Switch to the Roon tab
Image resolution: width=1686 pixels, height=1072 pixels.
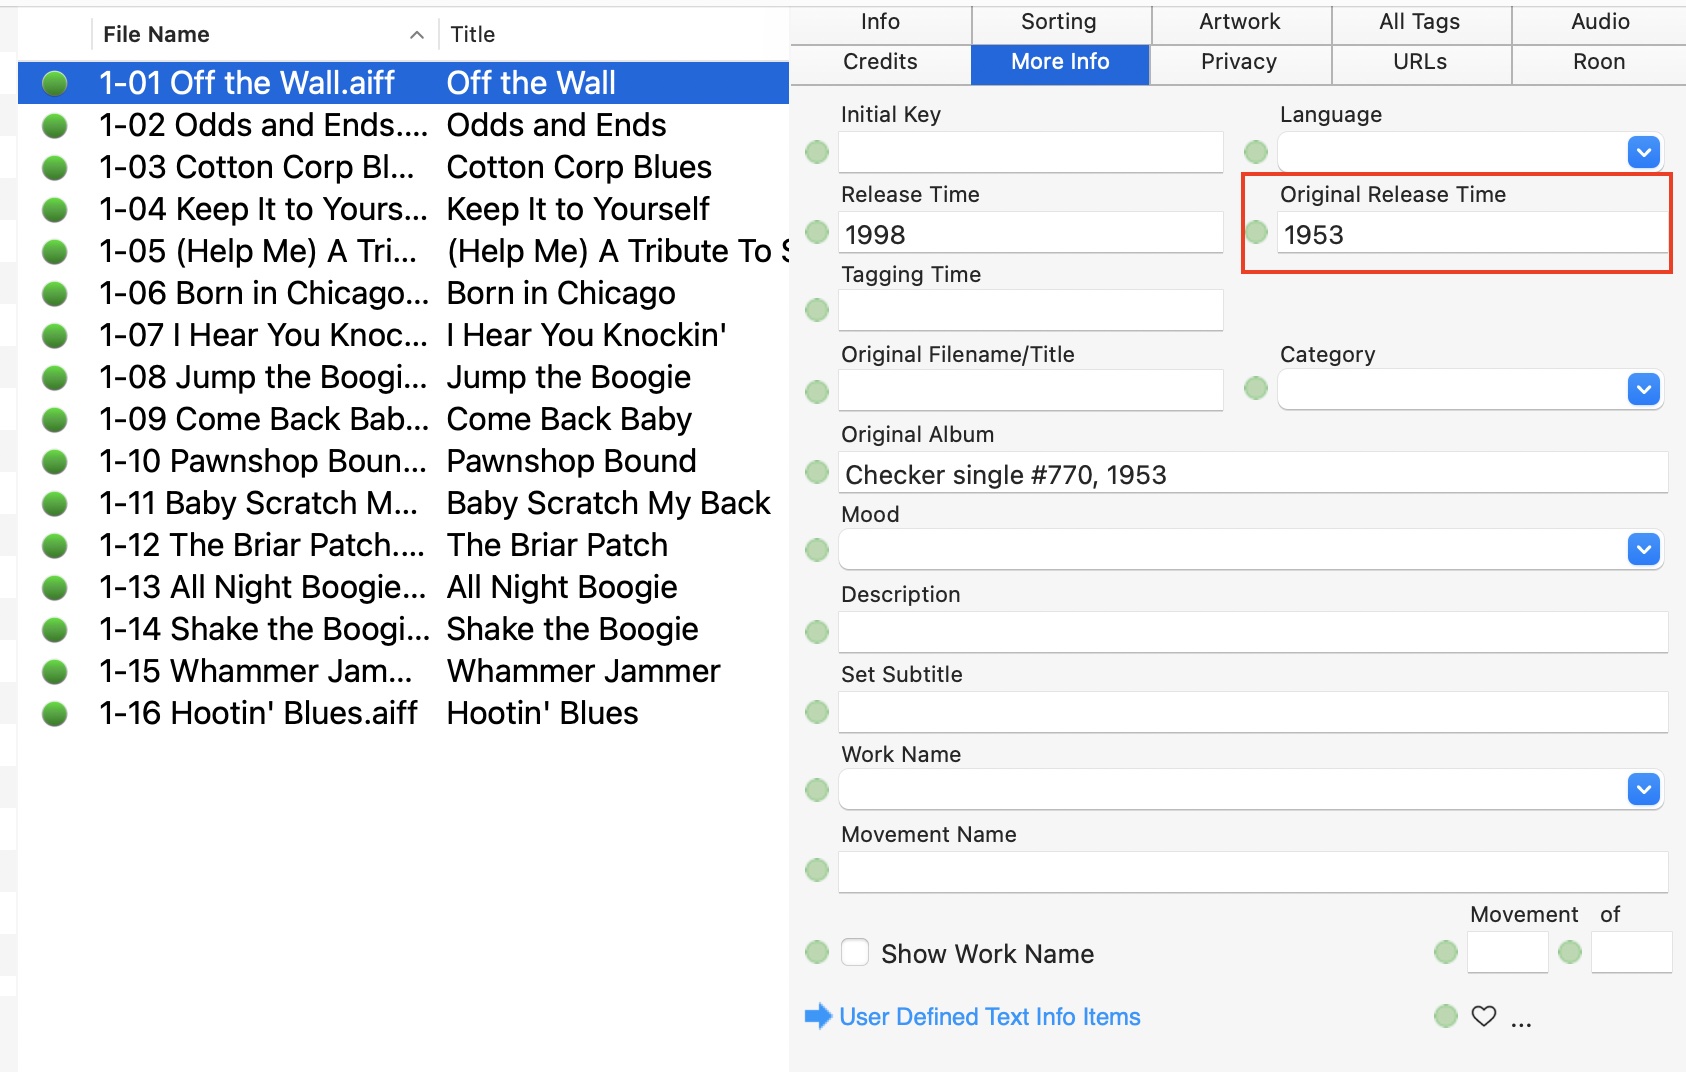pyautogui.click(x=1599, y=62)
